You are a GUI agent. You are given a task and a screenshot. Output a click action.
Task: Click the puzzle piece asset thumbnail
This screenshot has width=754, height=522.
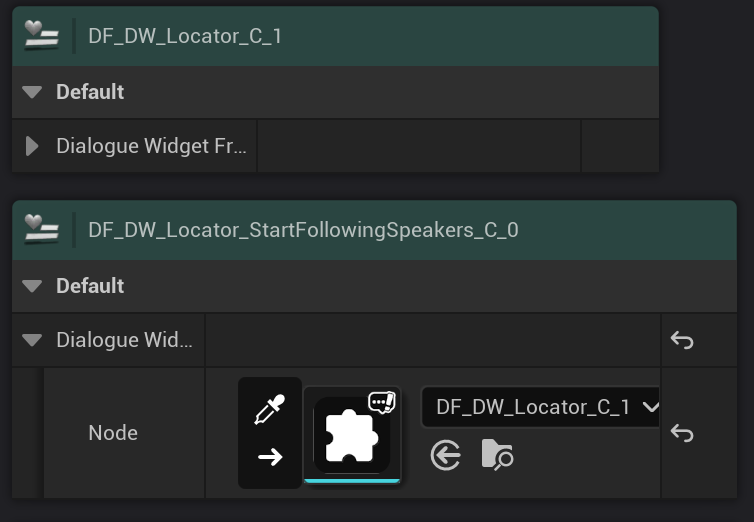point(351,436)
